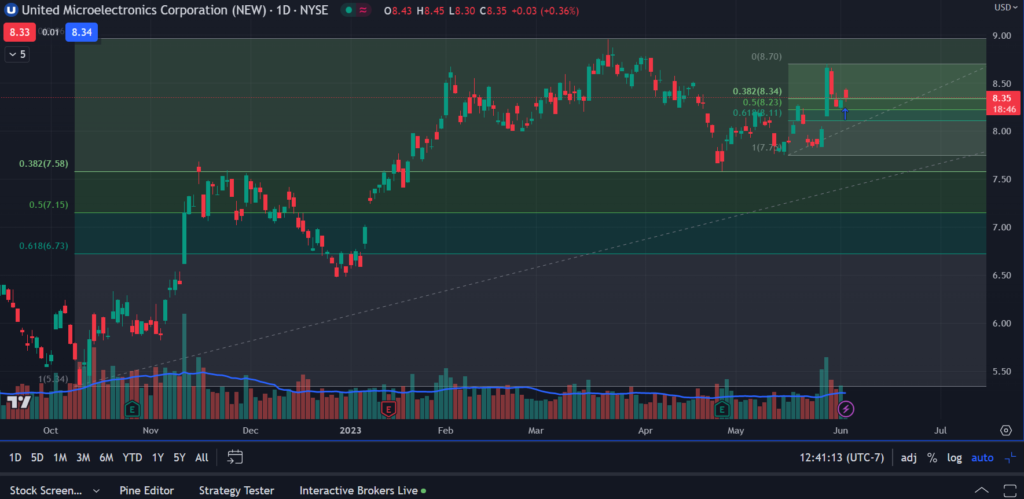This screenshot has height=499, width=1024.
Task: Click the earnings E icon near May
Action: tap(722, 410)
